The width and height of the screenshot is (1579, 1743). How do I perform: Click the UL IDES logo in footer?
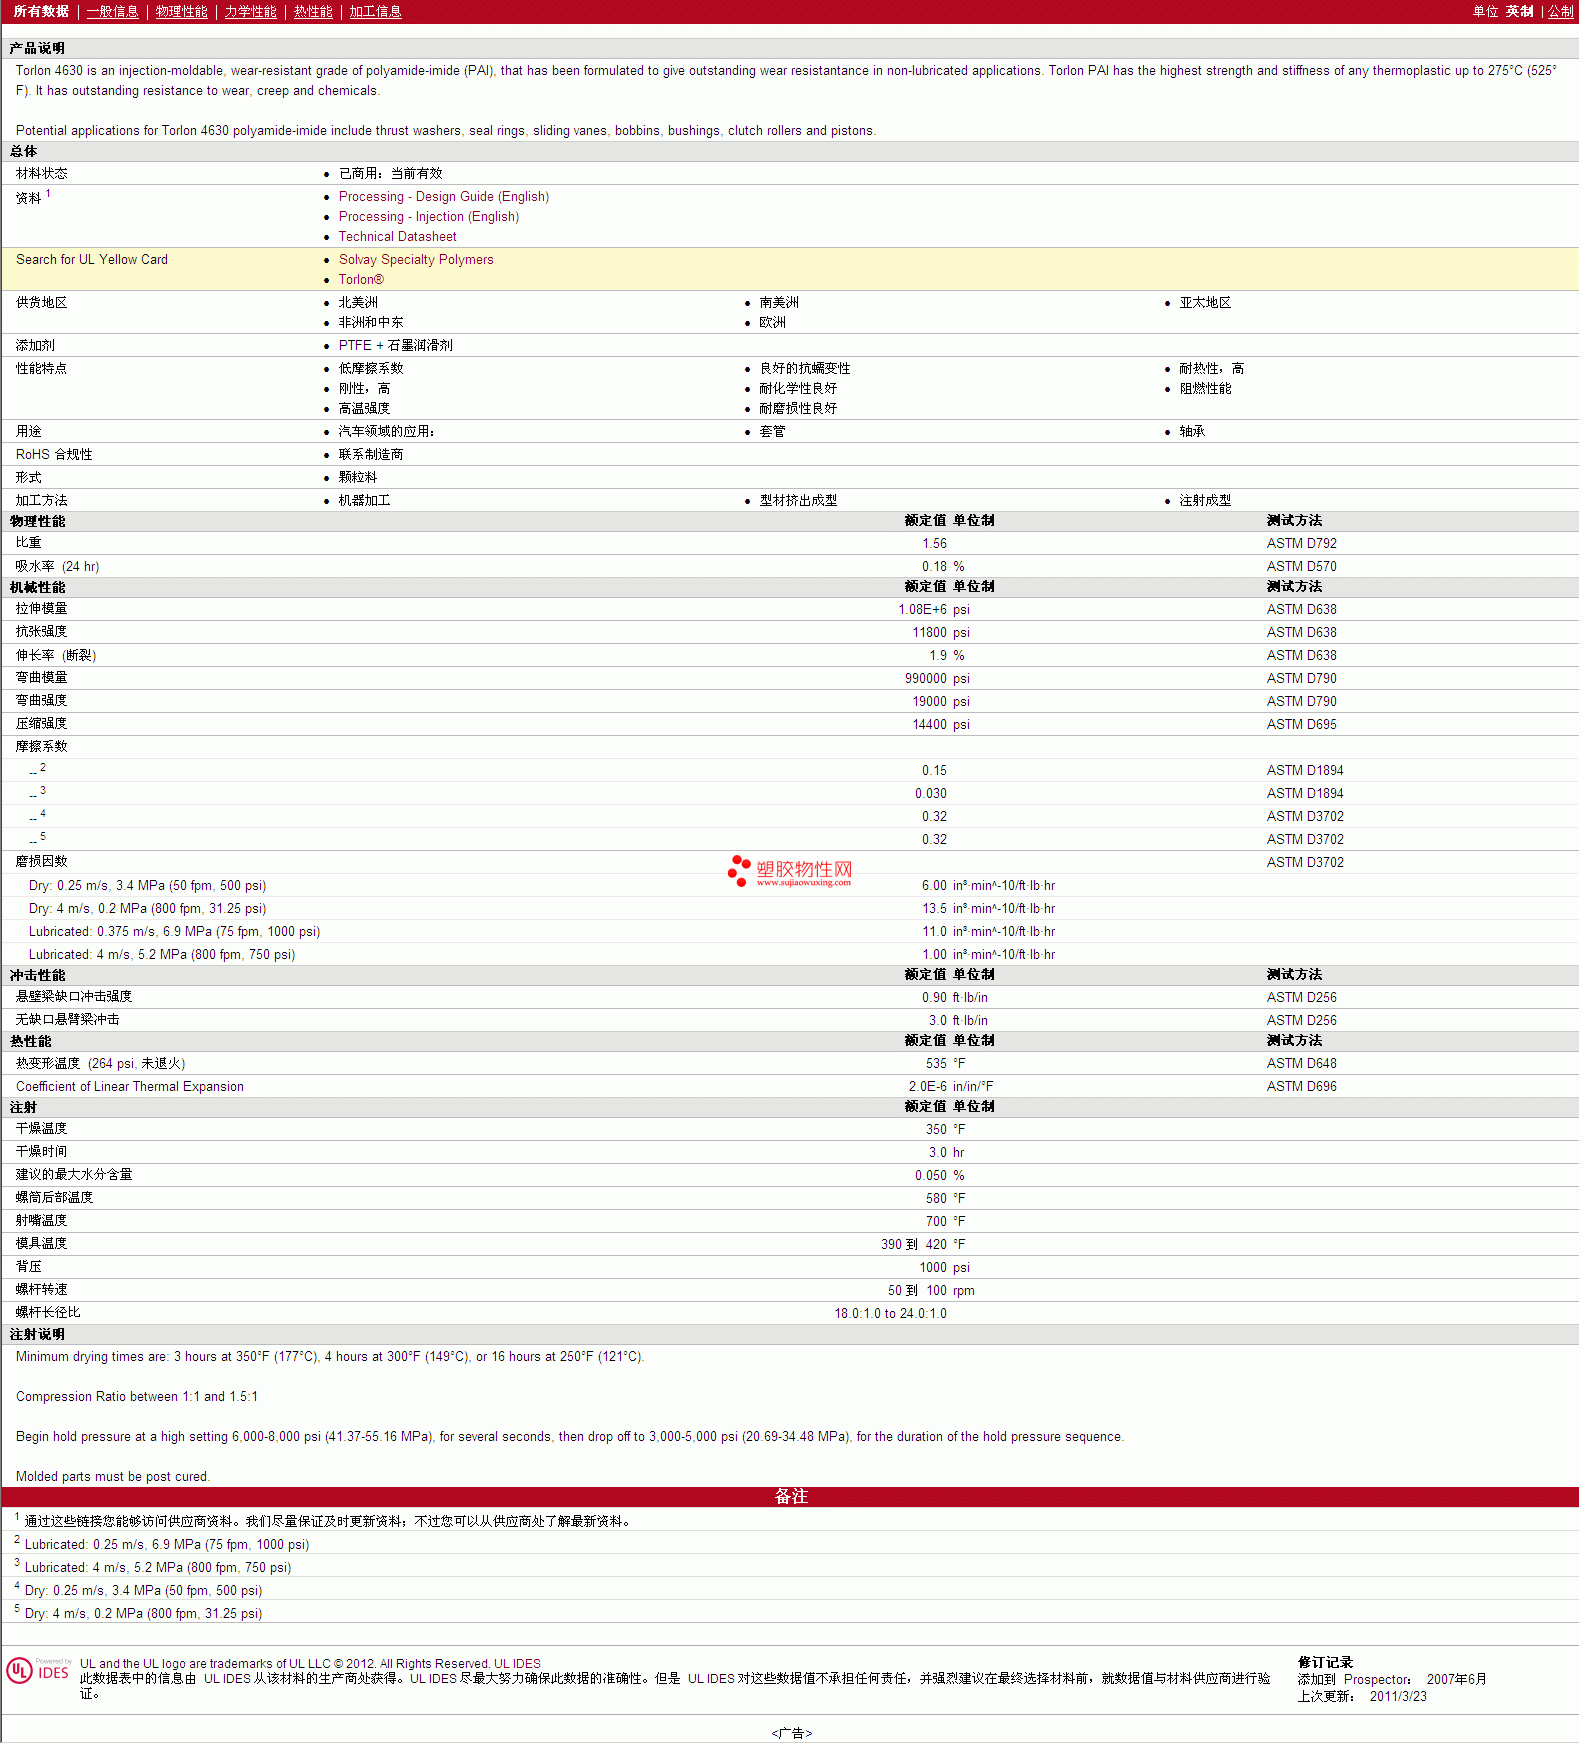pos(38,1671)
